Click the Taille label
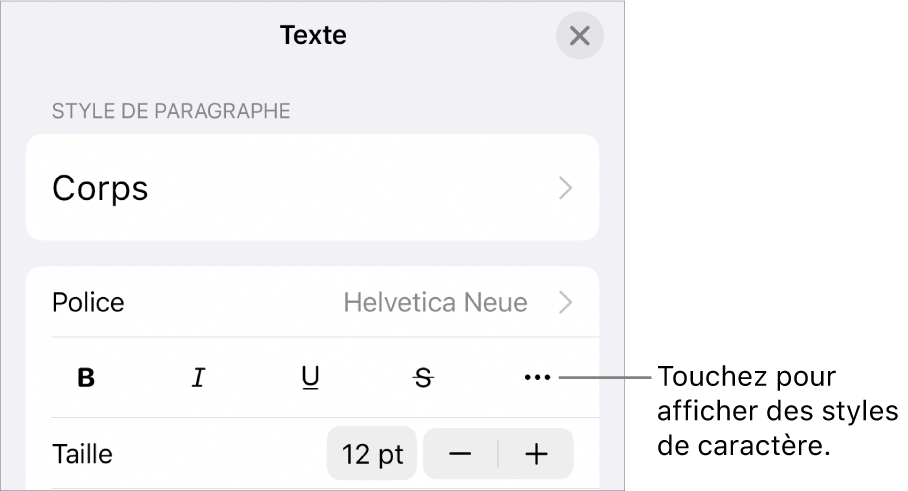The width and height of the screenshot is (908, 491). click(x=82, y=454)
